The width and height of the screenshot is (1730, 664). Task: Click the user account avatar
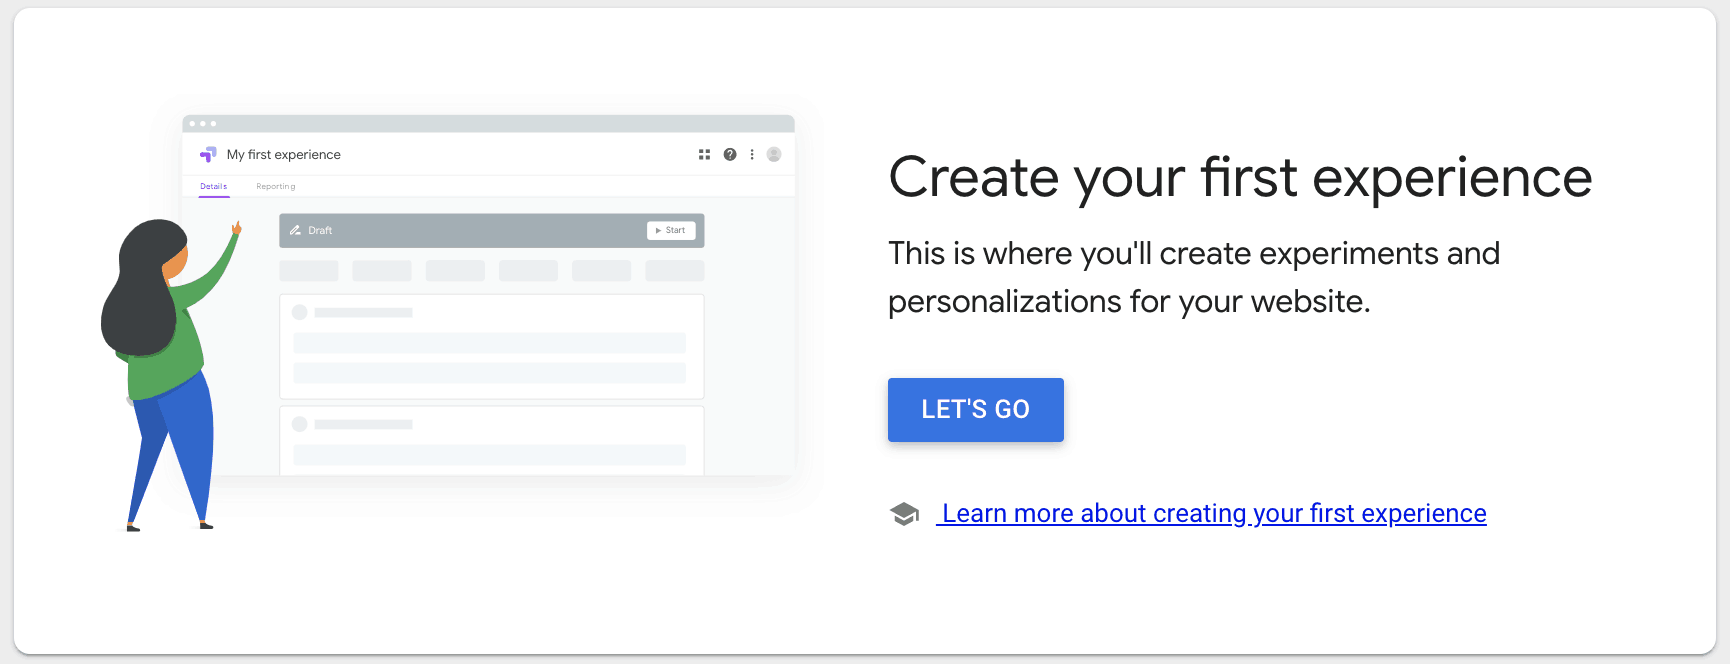coord(774,154)
